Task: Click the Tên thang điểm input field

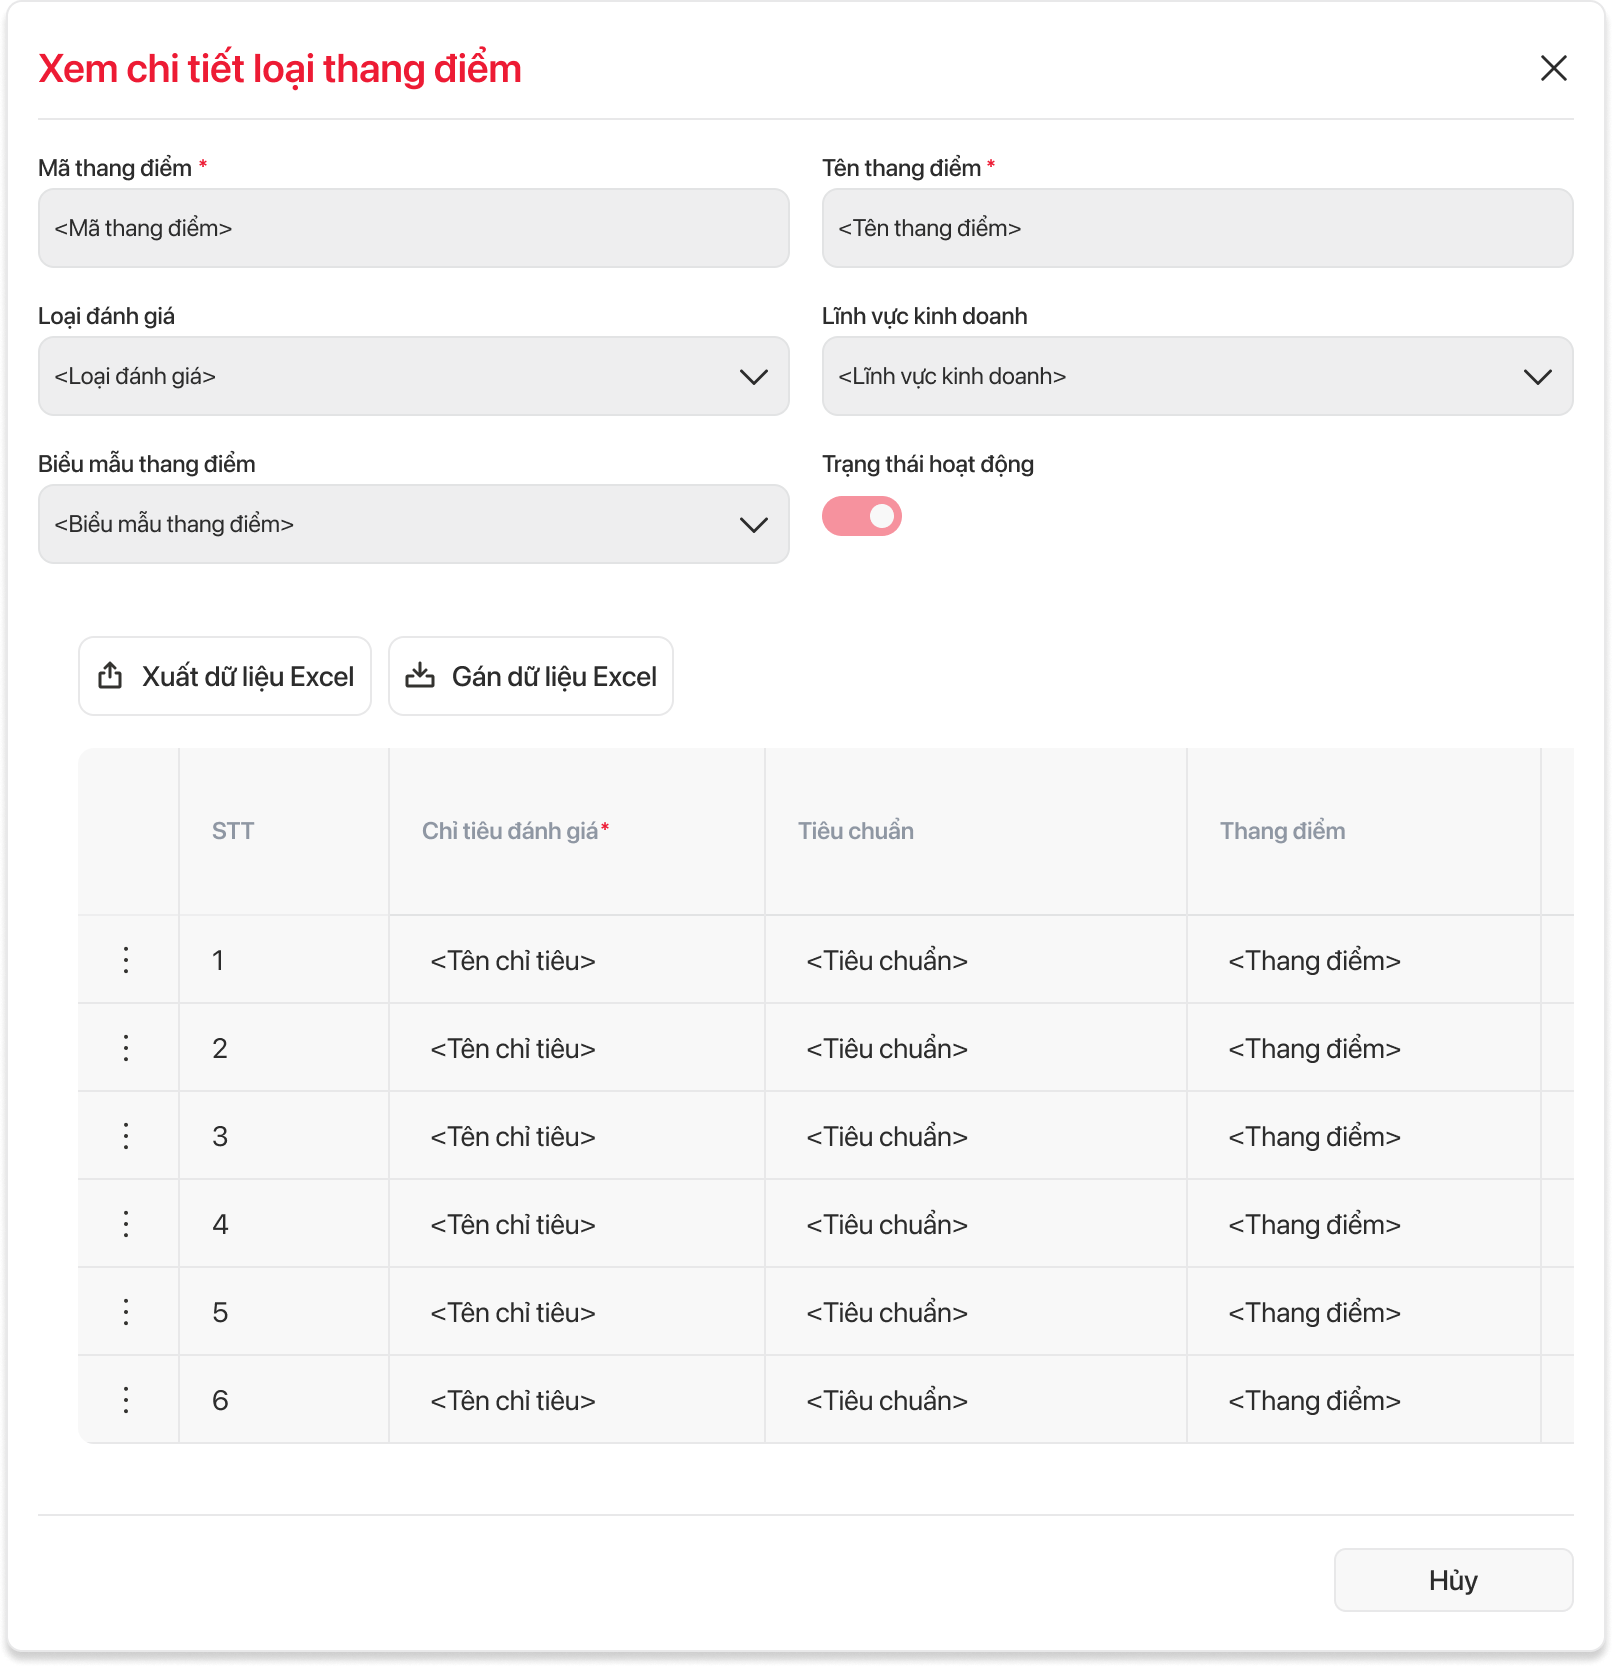Action: click(x=1197, y=228)
